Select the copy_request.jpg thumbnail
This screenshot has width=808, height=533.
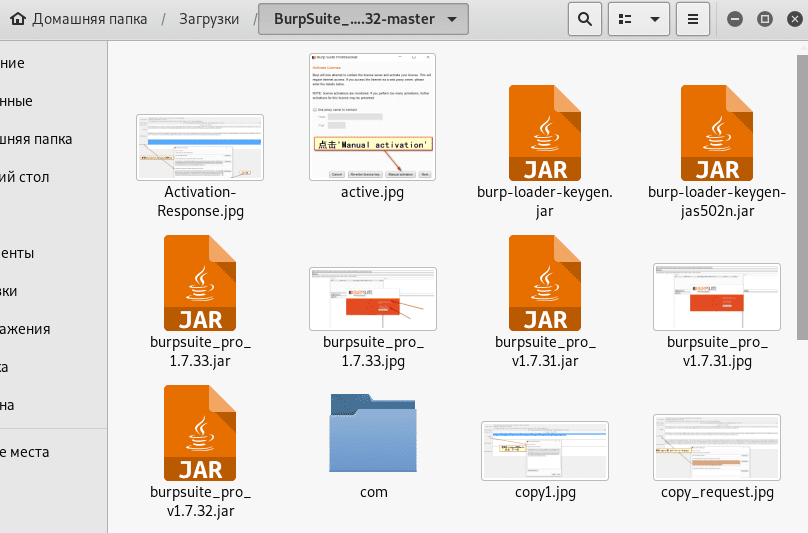pyautogui.click(x=717, y=447)
